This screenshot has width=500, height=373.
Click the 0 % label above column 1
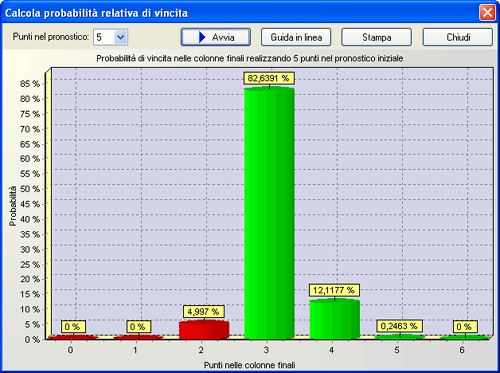click(x=138, y=327)
